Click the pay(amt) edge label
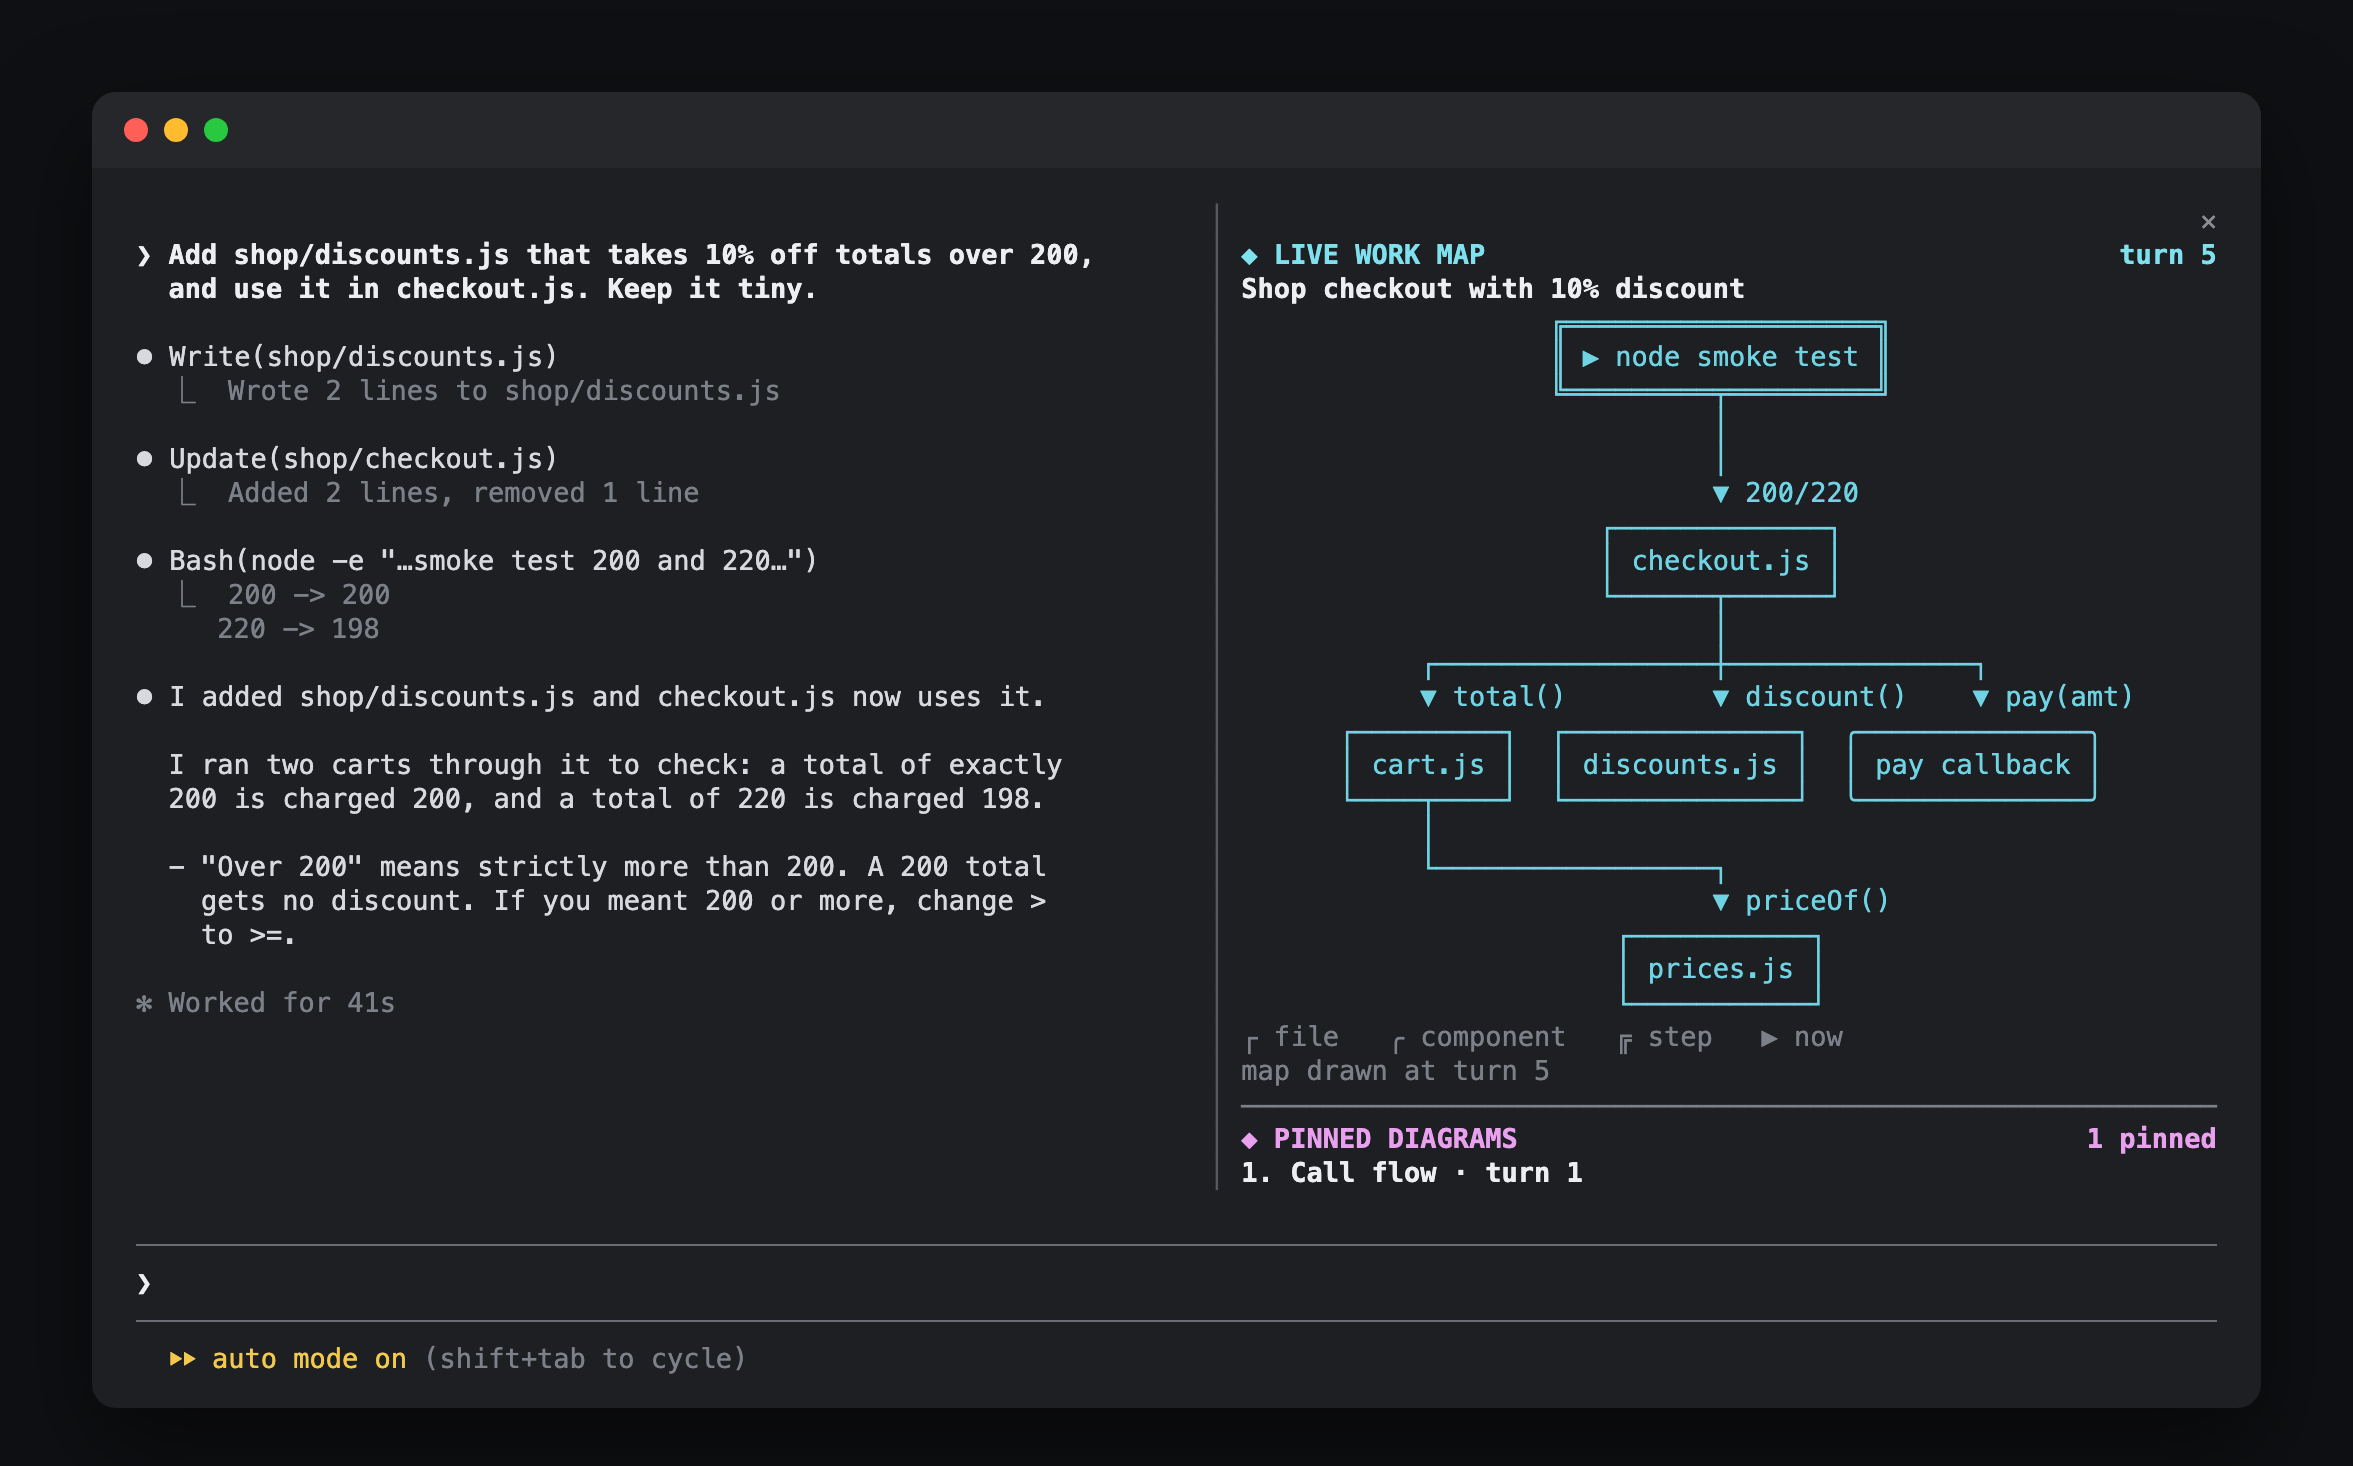Viewport: 2353px width, 1466px height. 2069,697
